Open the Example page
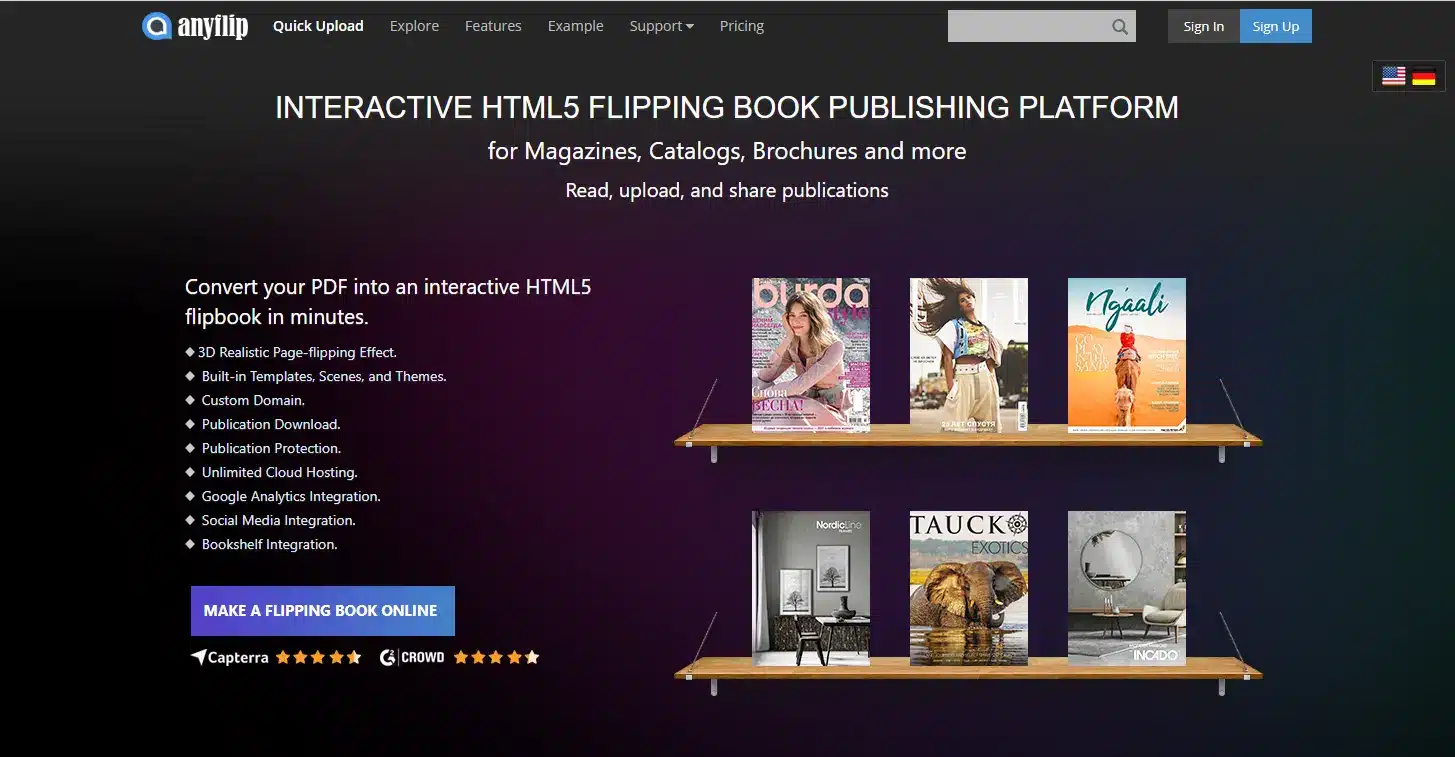This screenshot has height=757, width=1455. [x=575, y=26]
